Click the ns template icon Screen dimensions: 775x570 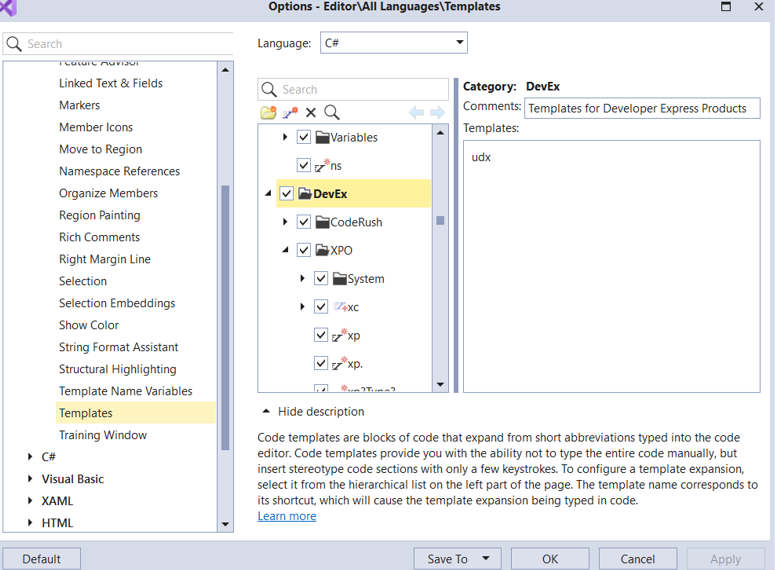click(322, 165)
